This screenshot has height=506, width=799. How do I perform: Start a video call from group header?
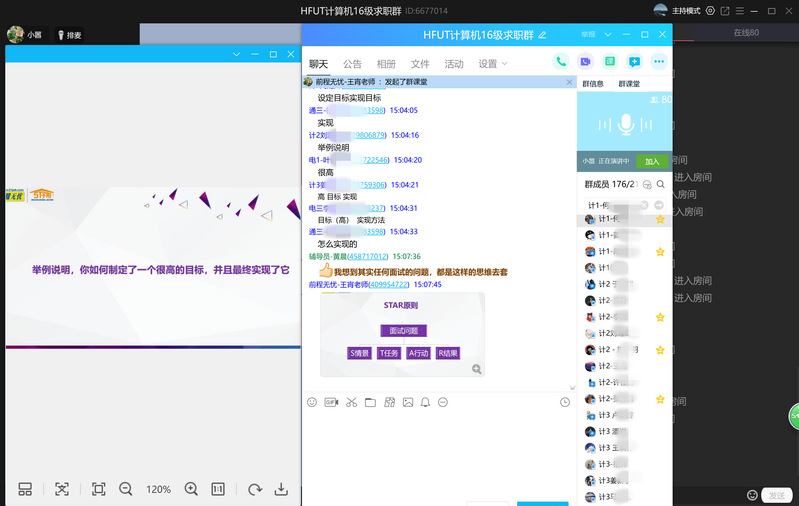[x=586, y=62]
